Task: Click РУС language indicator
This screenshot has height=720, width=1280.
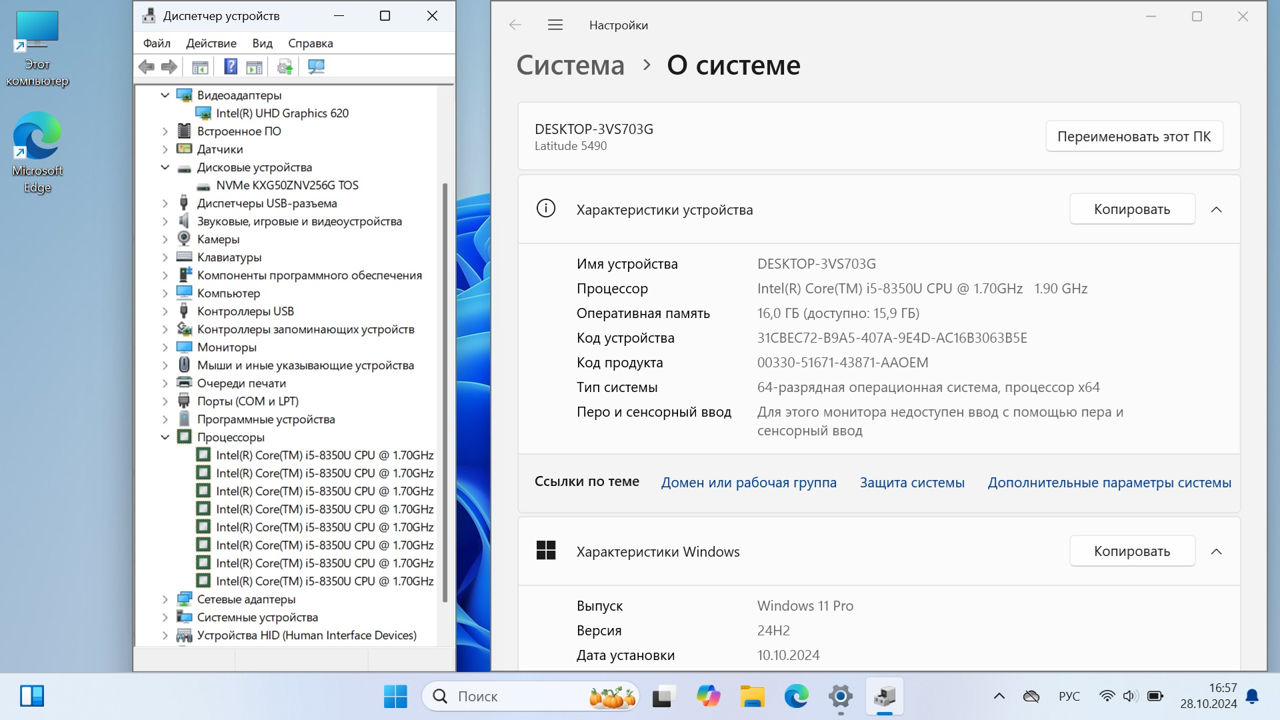Action: (1069, 696)
